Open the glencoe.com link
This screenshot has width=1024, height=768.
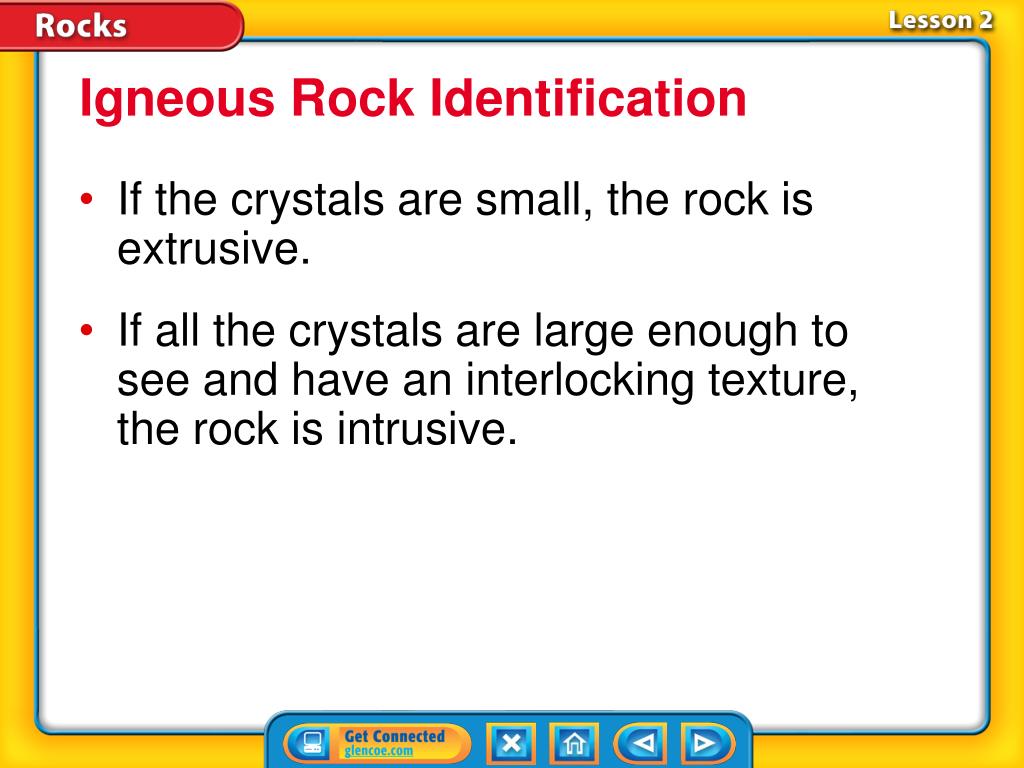[379, 751]
